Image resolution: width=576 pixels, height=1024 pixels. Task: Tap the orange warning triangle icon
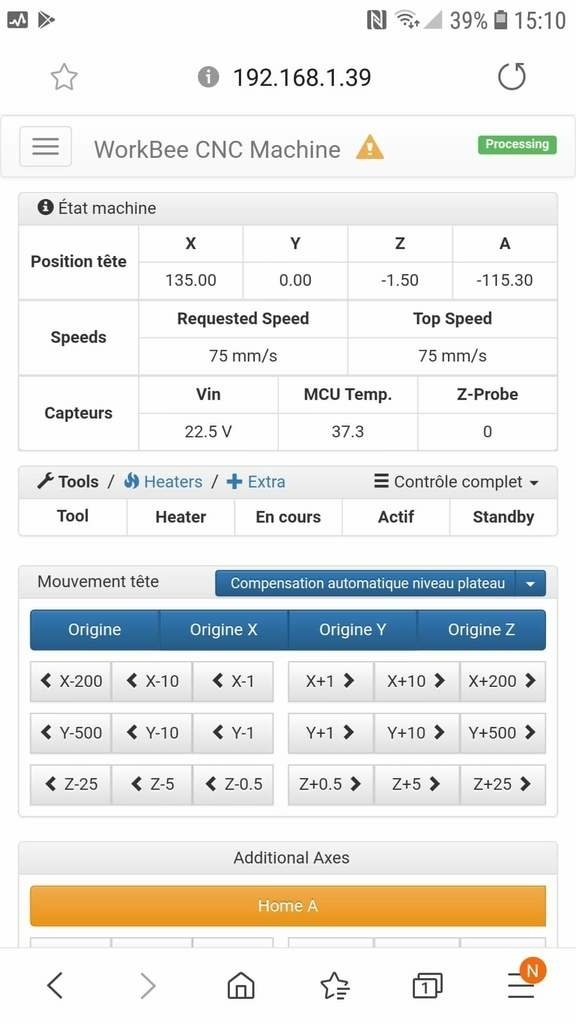[370, 148]
